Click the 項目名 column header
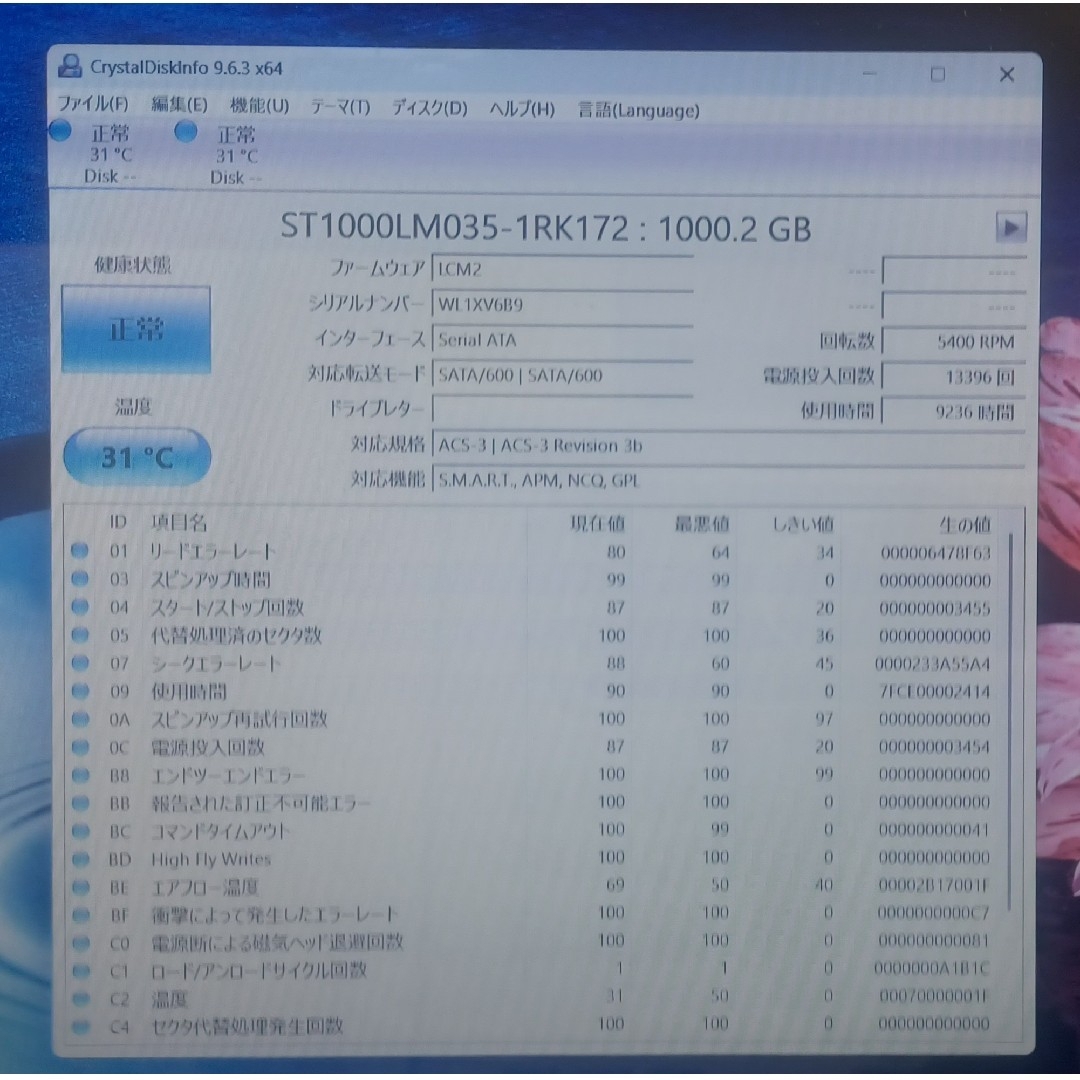The image size is (1080, 1080). (179, 522)
